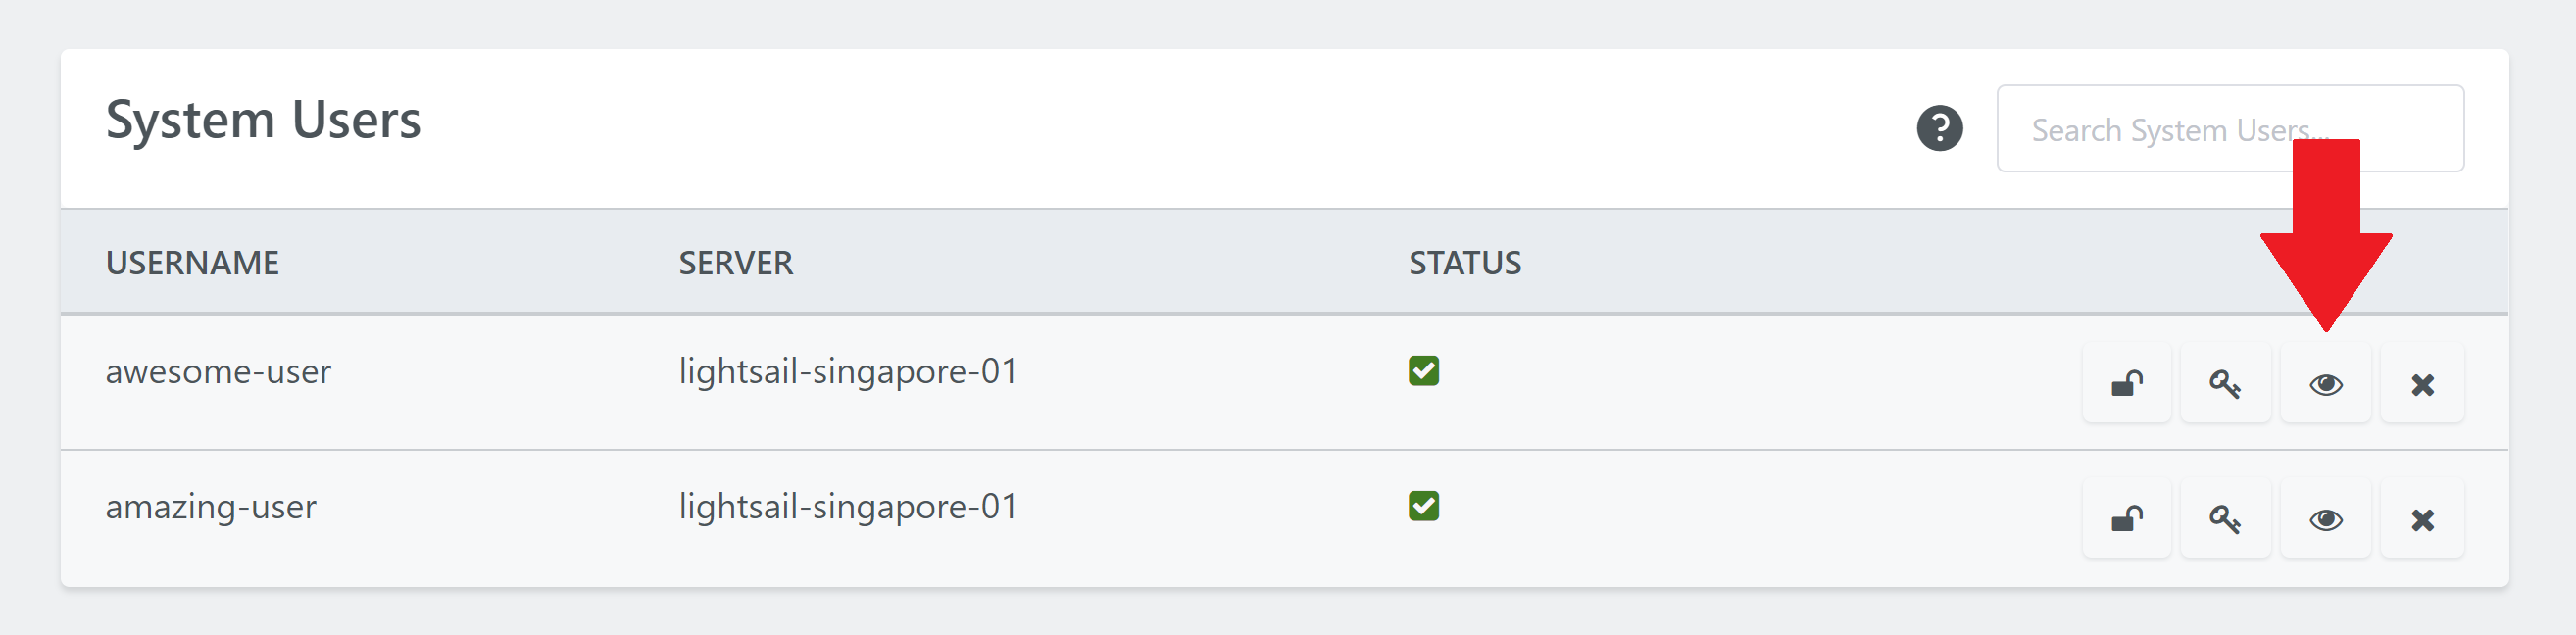Click the unlock icon for awesome-user
Screen dimensions: 2576x635
[2126, 384]
